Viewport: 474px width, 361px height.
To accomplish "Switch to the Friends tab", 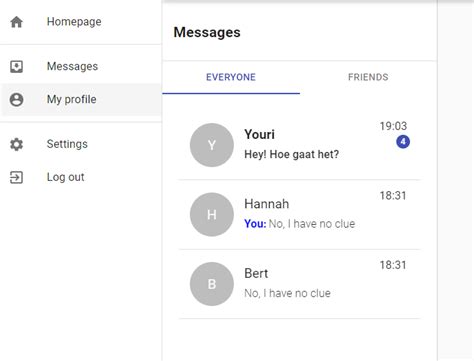I will pos(368,77).
